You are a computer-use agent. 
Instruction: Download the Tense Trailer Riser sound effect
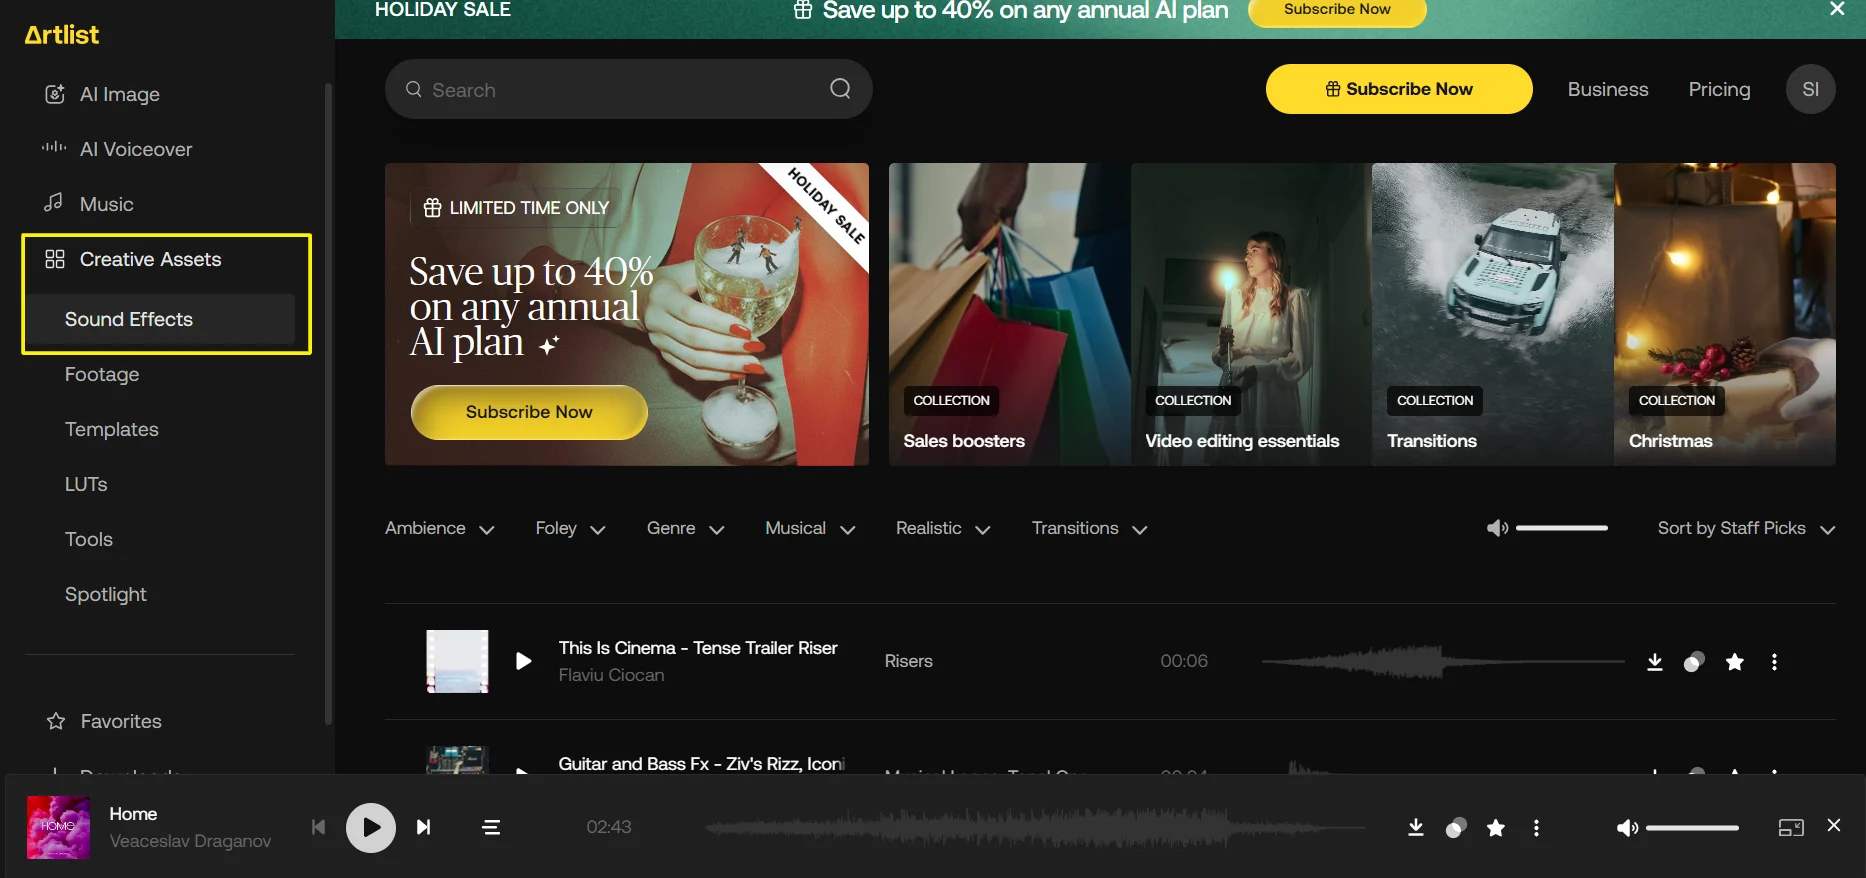pos(1654,662)
